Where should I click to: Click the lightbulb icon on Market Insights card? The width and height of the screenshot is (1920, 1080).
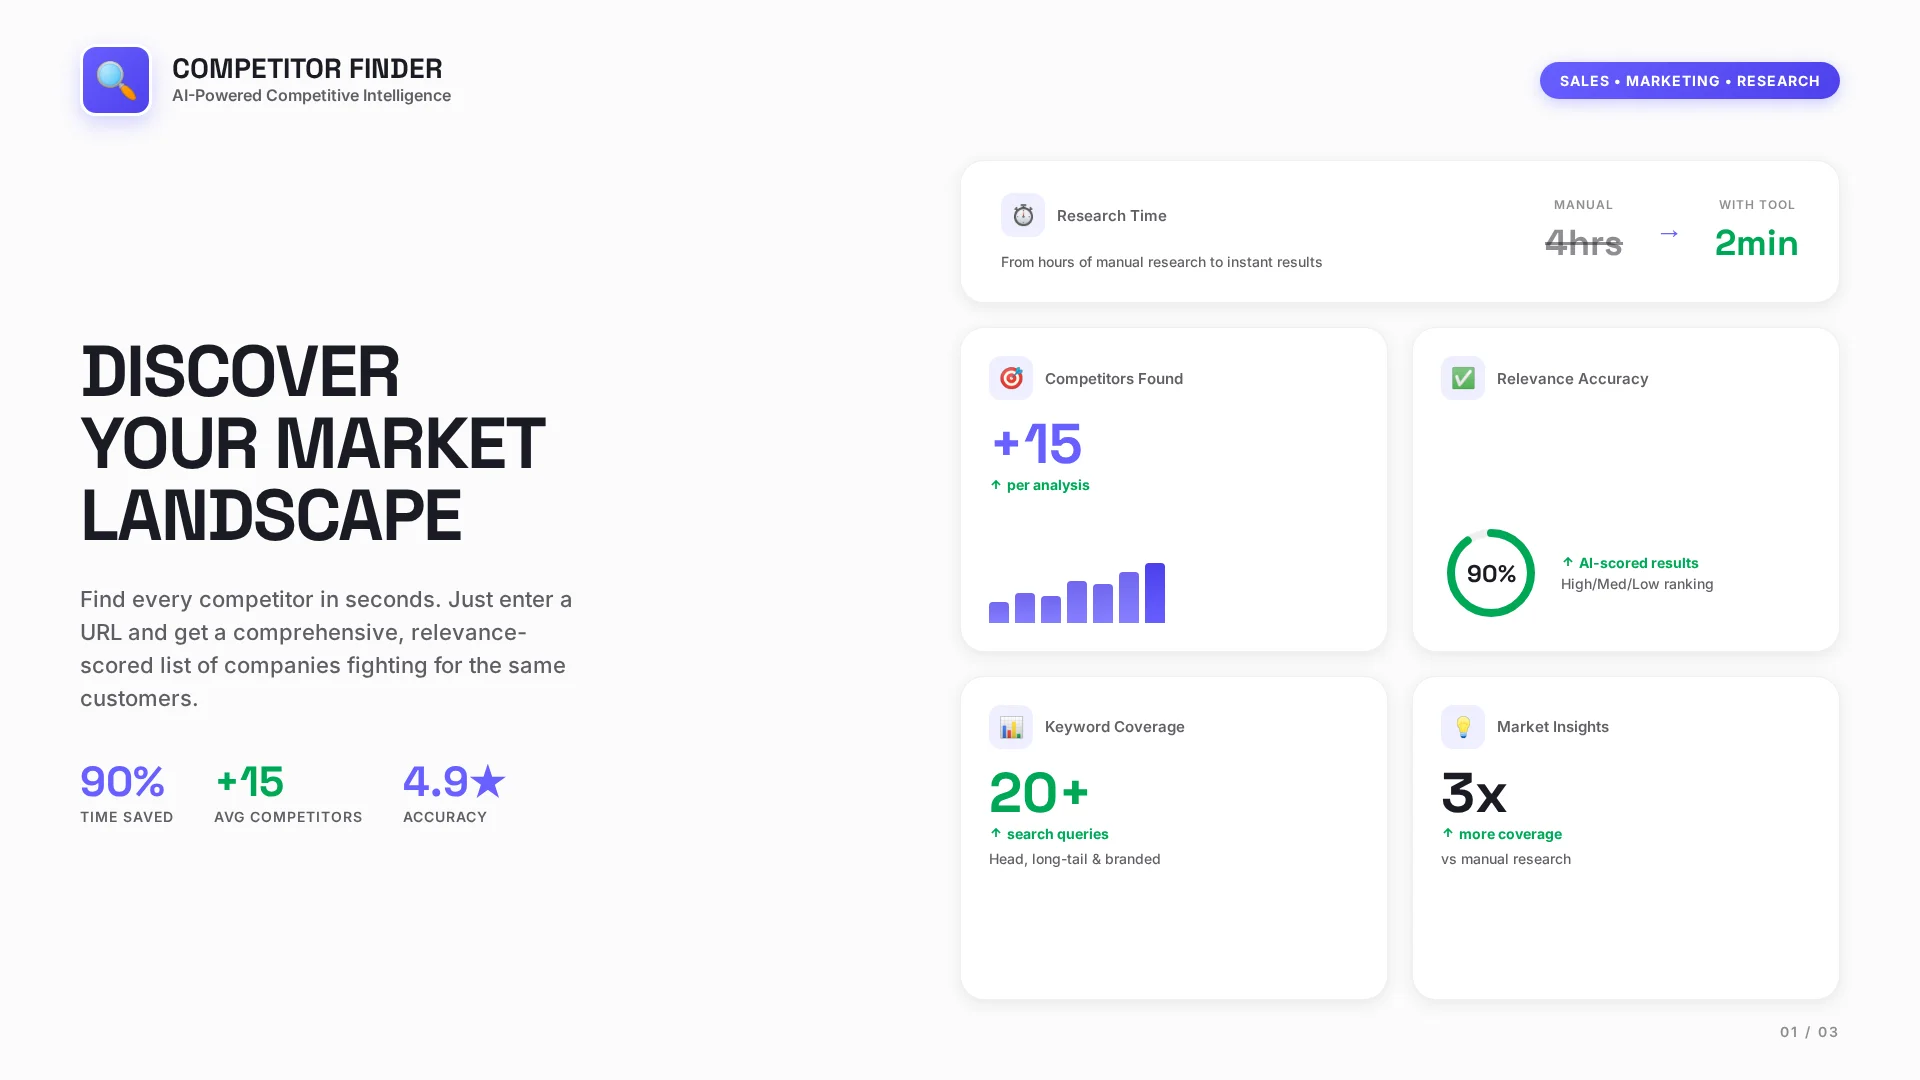point(1463,727)
